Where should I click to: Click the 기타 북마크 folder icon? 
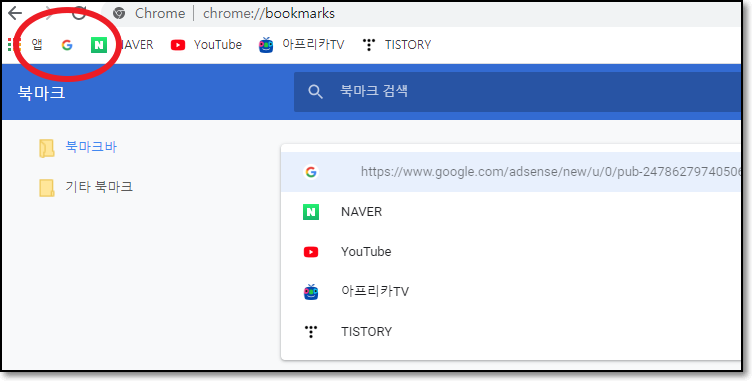pyautogui.click(x=47, y=188)
